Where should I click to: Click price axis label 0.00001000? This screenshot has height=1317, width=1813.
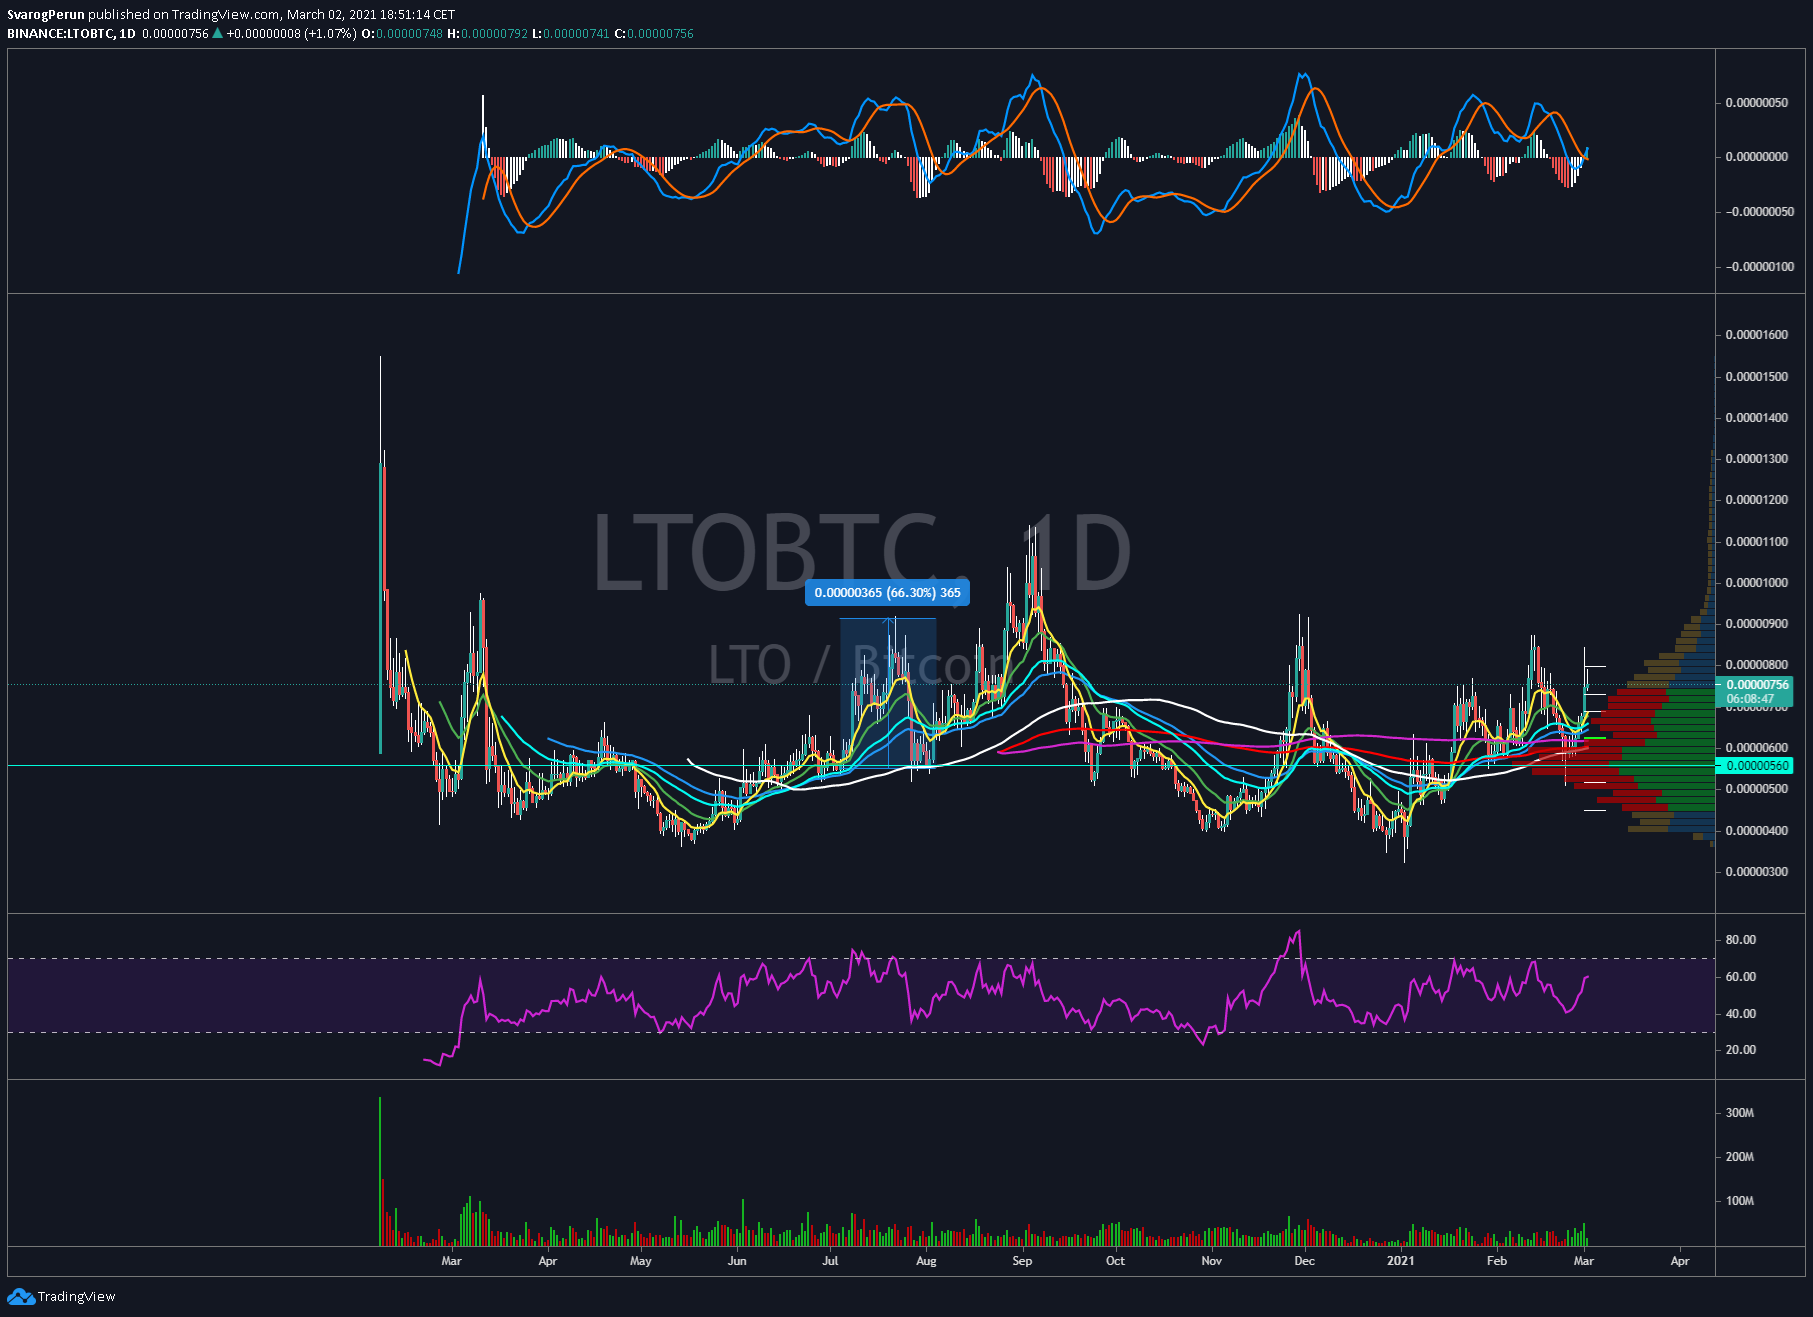(x=1756, y=583)
